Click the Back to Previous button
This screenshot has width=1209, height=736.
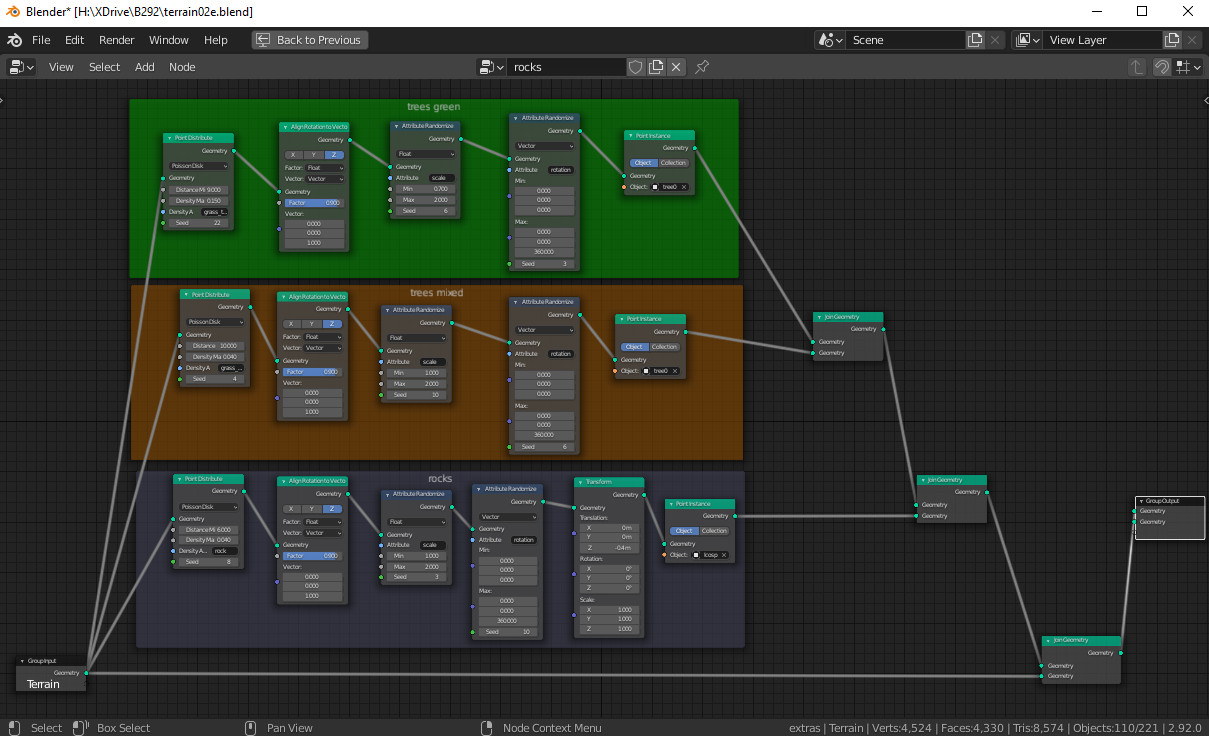point(309,40)
